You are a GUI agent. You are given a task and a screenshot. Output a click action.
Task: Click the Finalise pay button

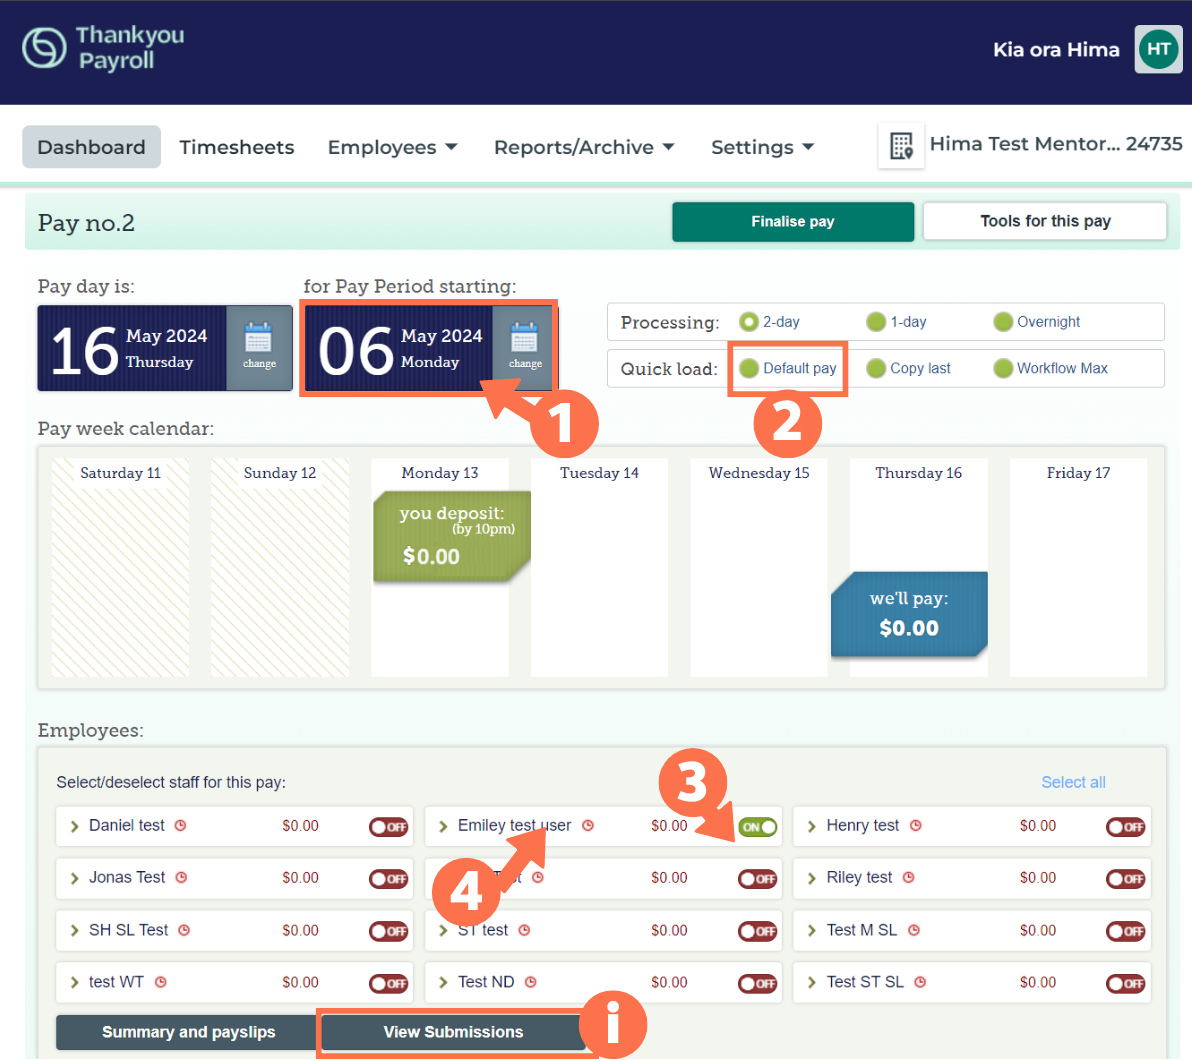tap(792, 221)
